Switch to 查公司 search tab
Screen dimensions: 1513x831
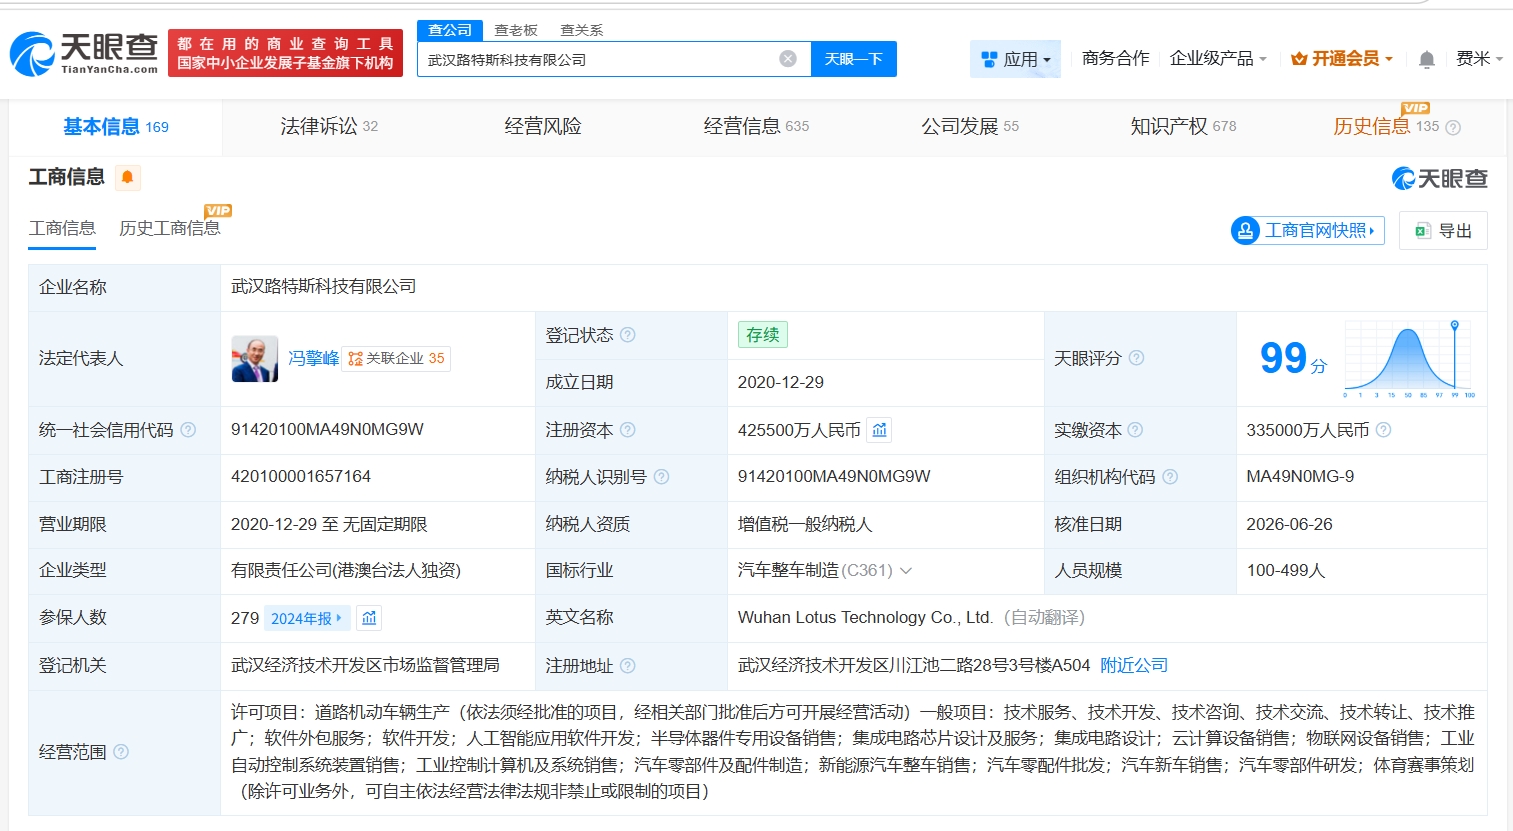click(x=450, y=30)
